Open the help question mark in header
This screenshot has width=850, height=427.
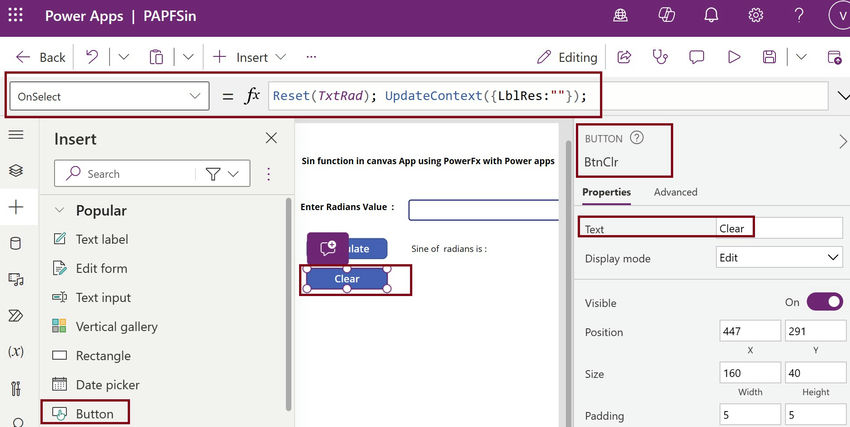tap(799, 15)
